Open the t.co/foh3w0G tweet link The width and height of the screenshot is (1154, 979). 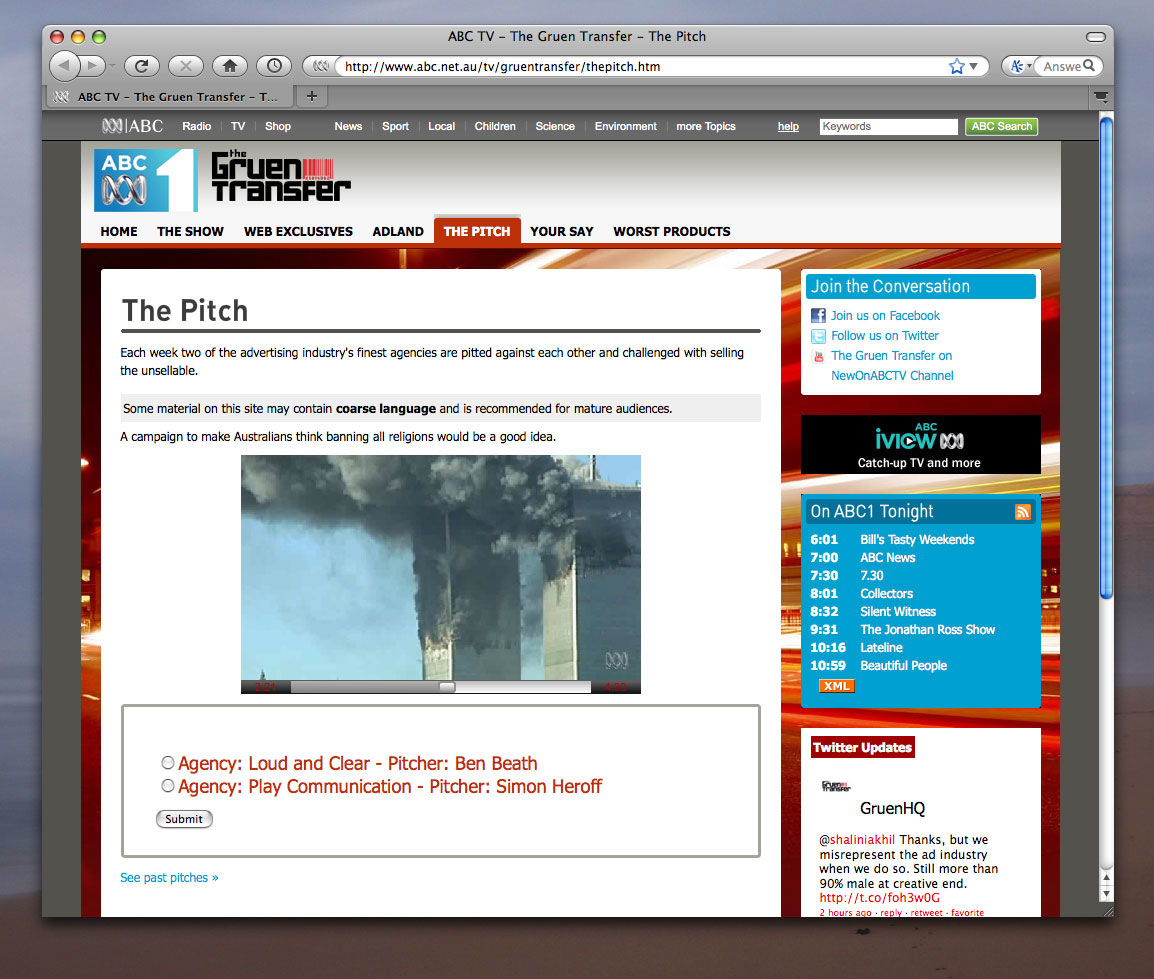click(x=879, y=898)
